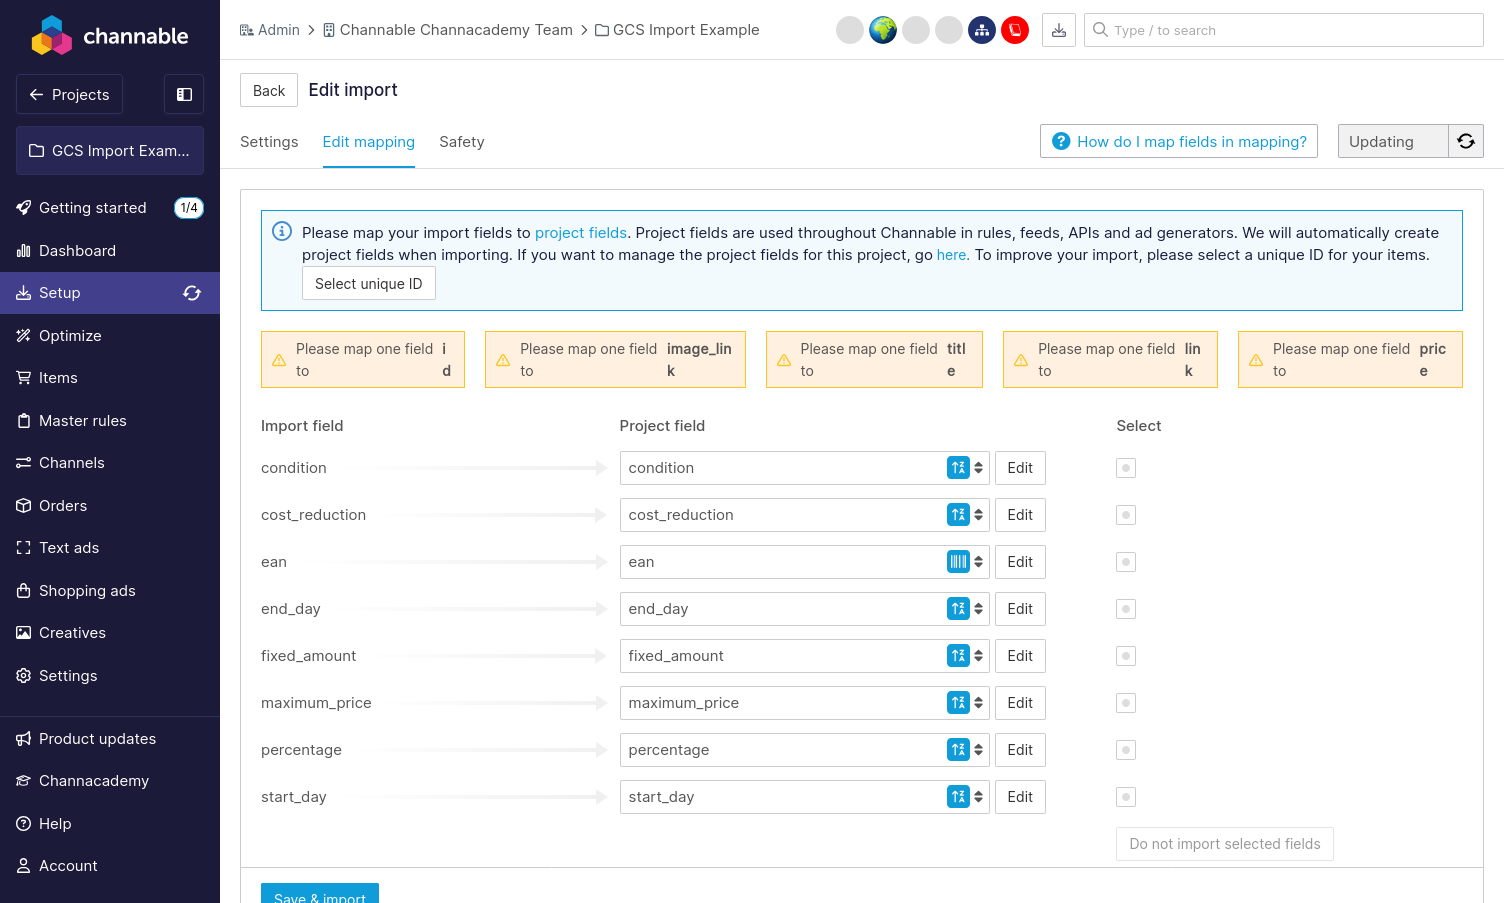
Task: Click the download icon in top bar
Action: click(1059, 30)
